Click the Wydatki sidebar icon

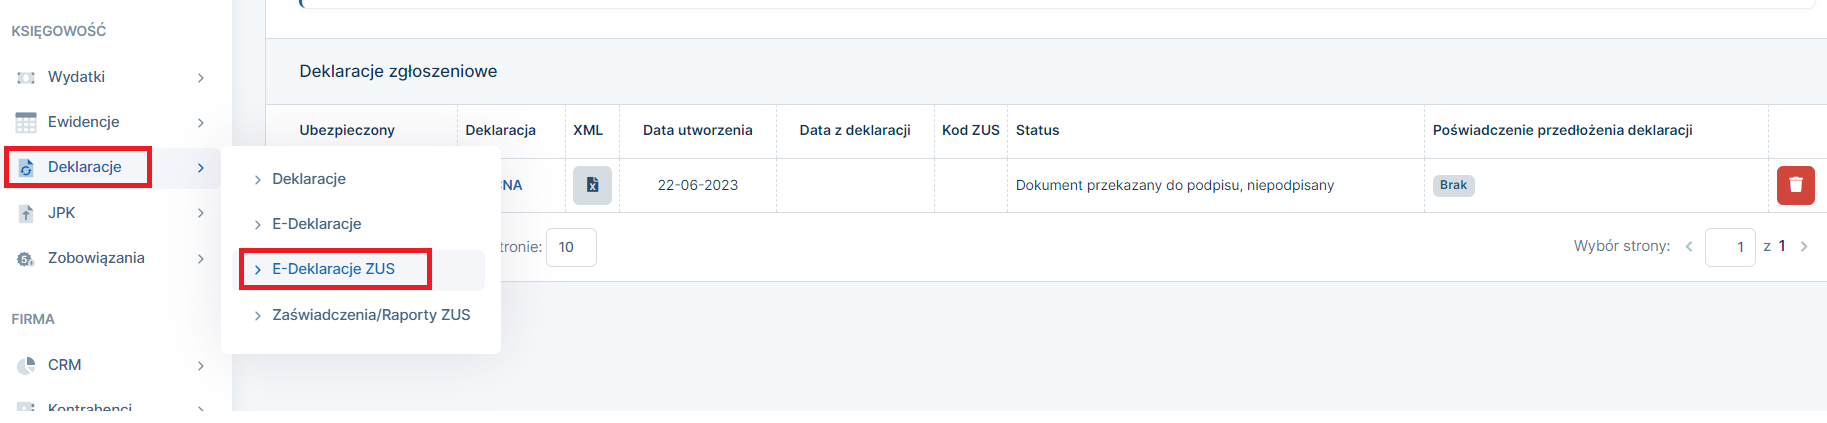[26, 77]
